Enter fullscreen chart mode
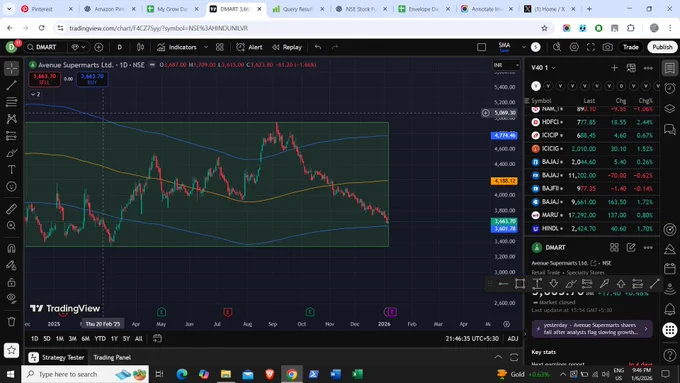Viewport: 680px width, 383px height. pos(591,47)
